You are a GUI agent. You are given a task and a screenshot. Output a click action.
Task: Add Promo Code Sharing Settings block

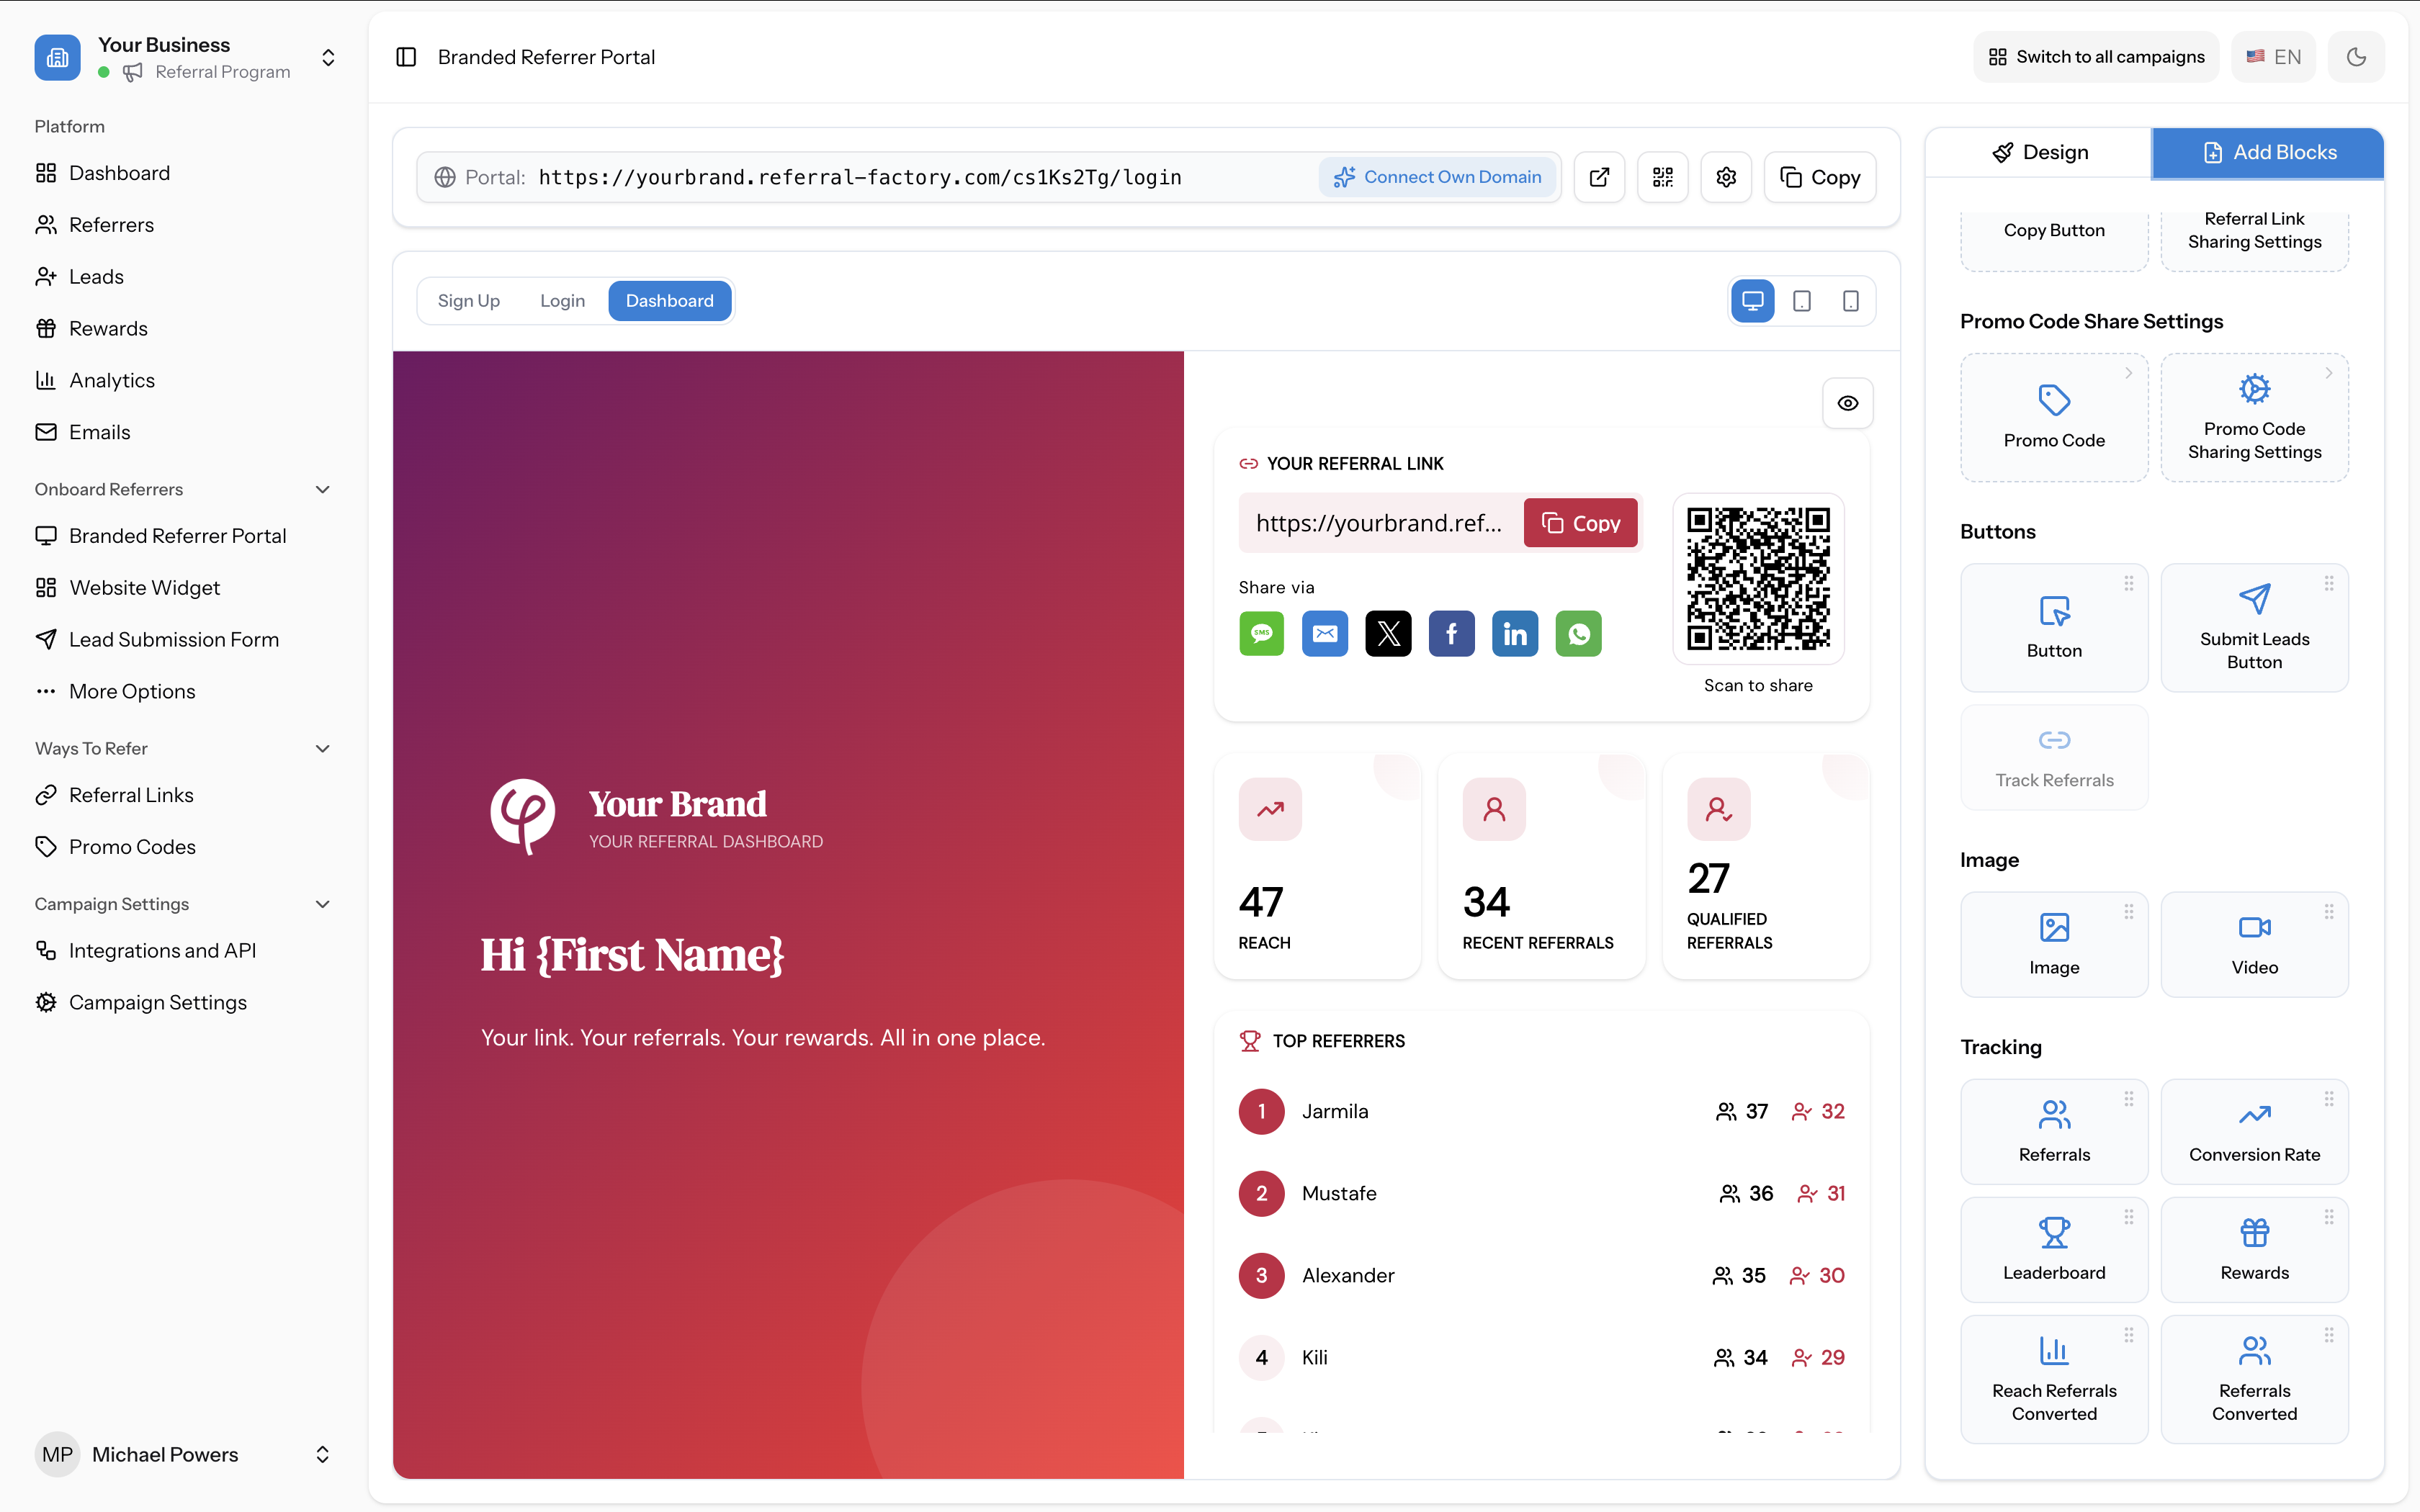pyautogui.click(x=2254, y=417)
